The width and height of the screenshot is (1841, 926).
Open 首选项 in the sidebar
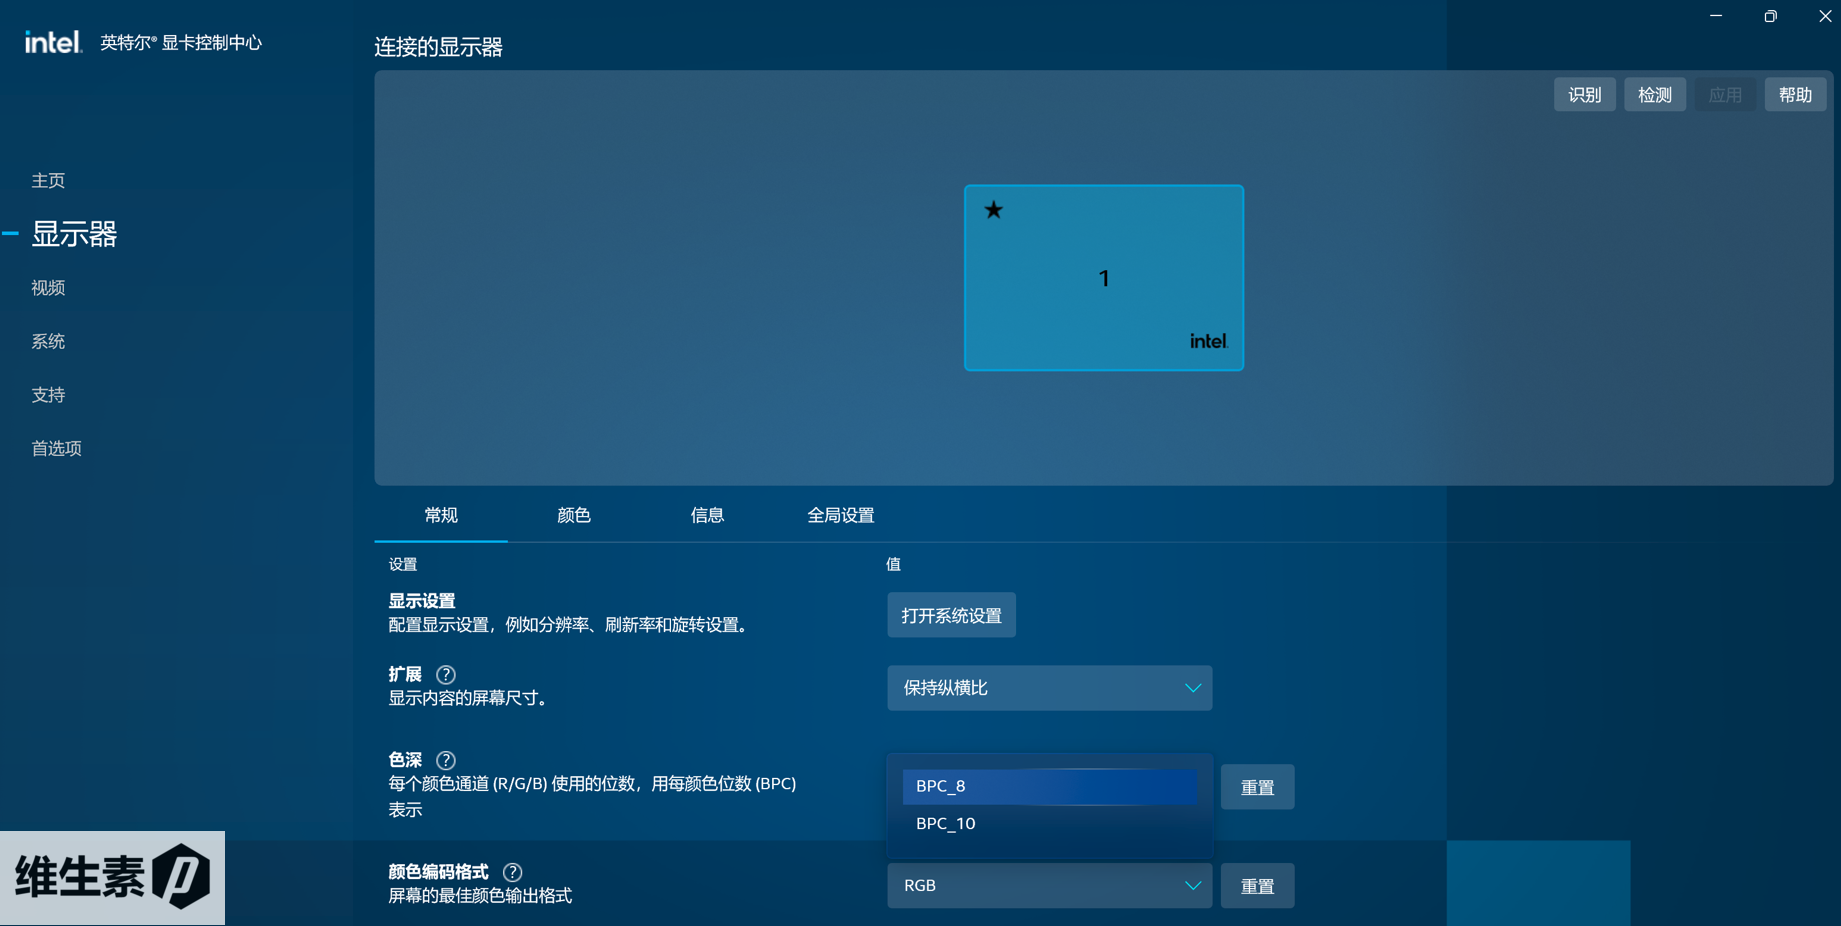coord(57,448)
